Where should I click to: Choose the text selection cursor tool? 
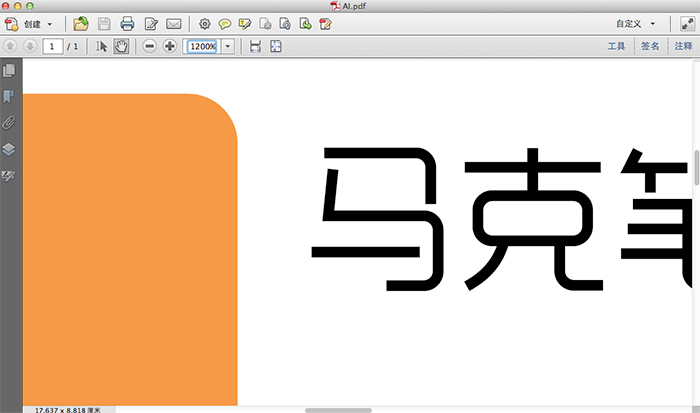101,46
